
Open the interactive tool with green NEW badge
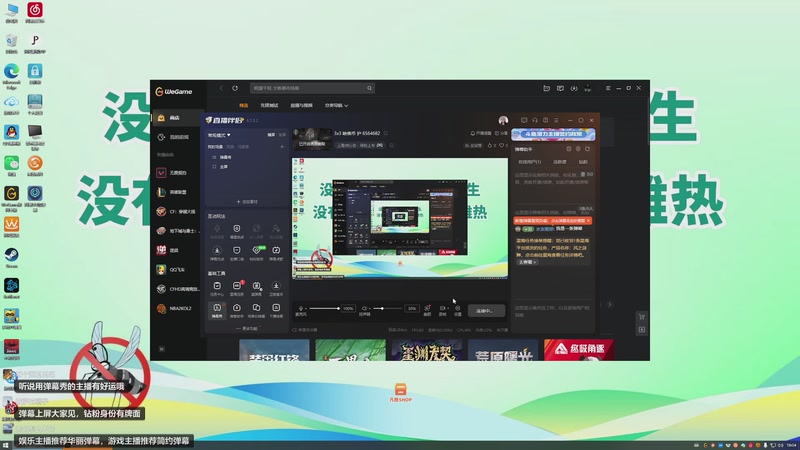[x=257, y=253]
